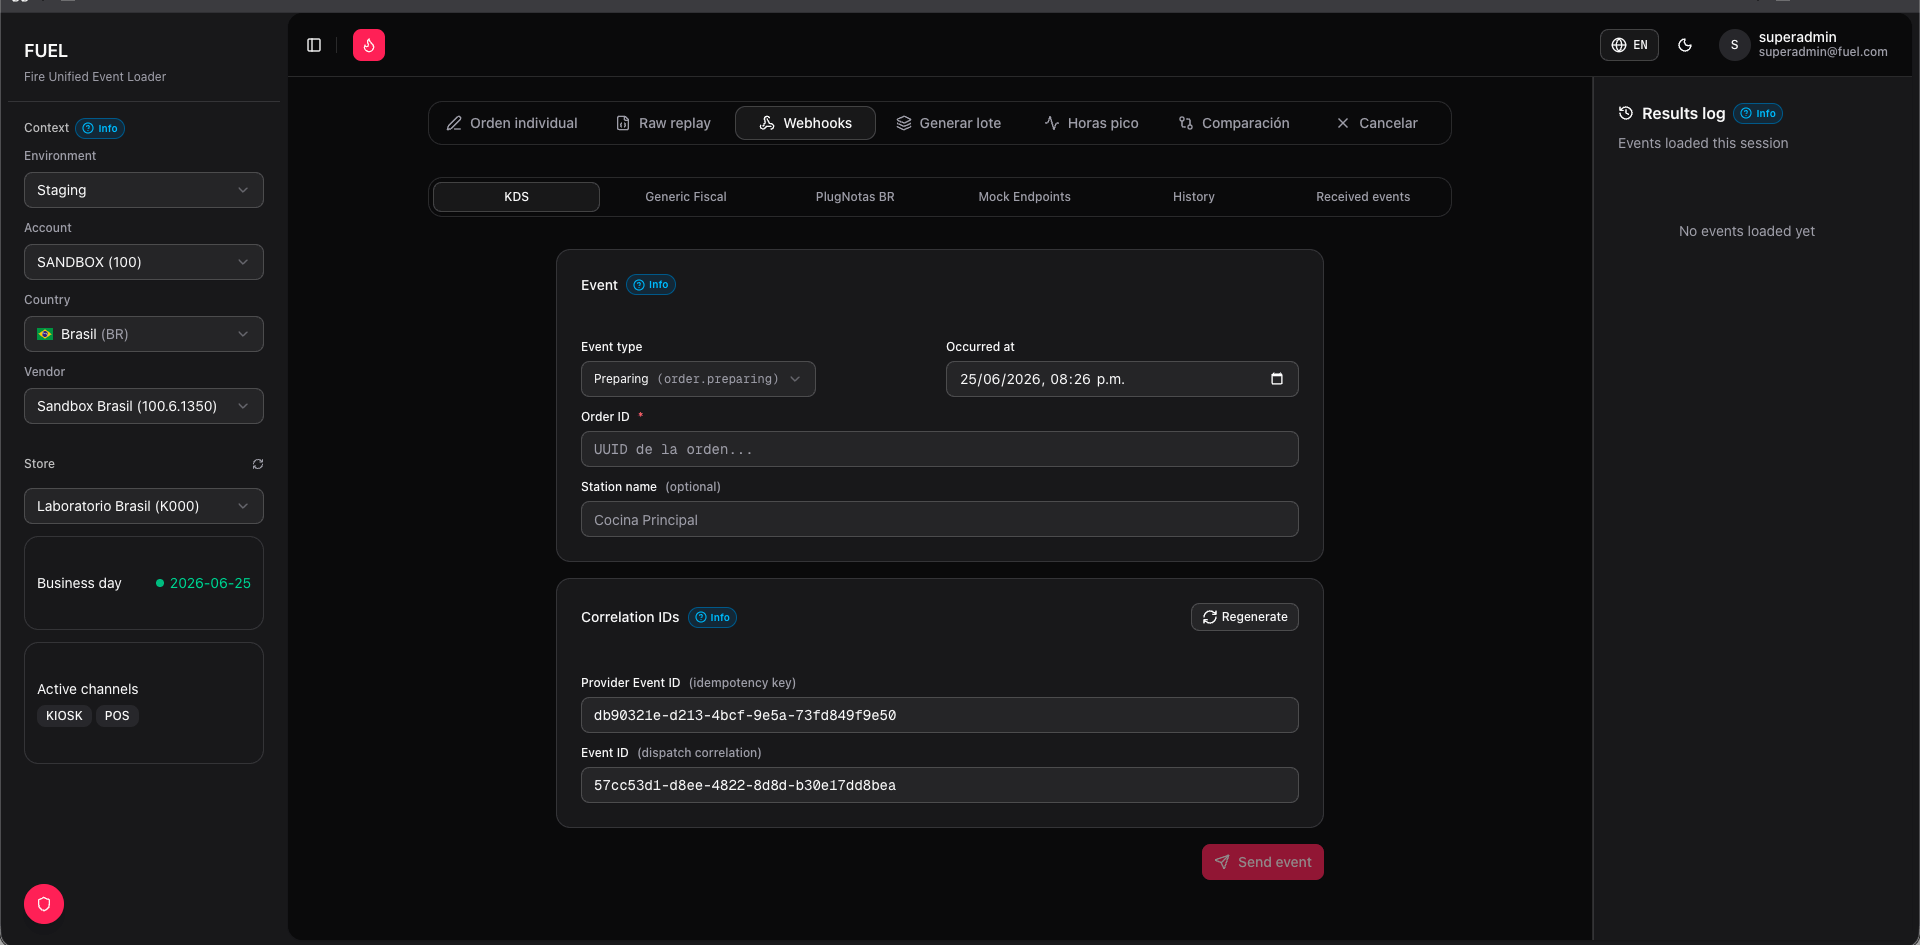The height and width of the screenshot is (945, 1920).
Task: Switch to dark mode moon icon
Action: (1685, 45)
